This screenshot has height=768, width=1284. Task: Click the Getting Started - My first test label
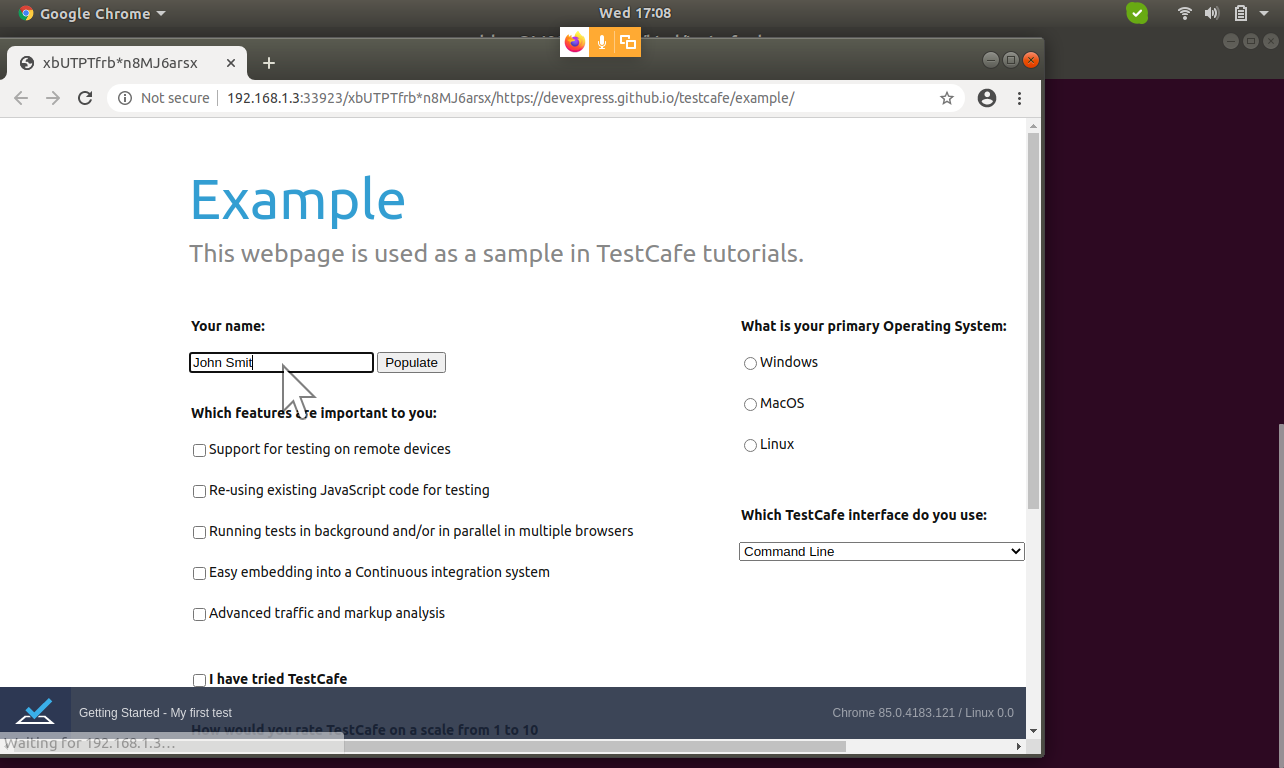155,713
